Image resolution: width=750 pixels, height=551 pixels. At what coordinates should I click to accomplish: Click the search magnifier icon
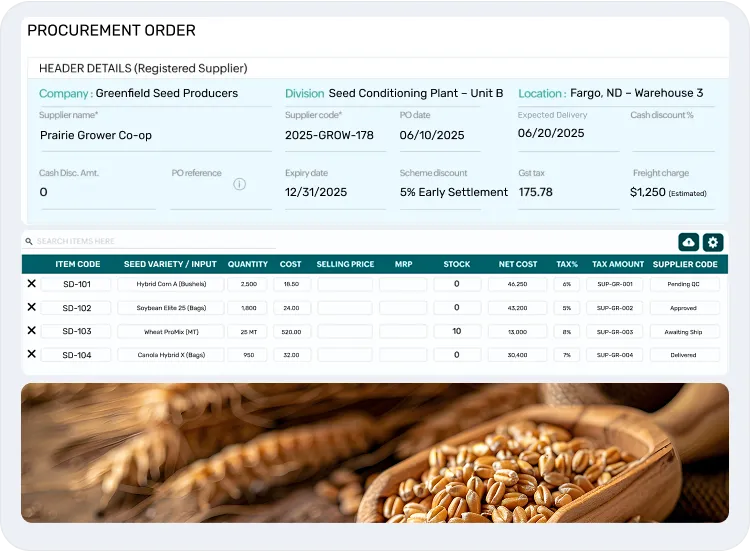[30, 242]
